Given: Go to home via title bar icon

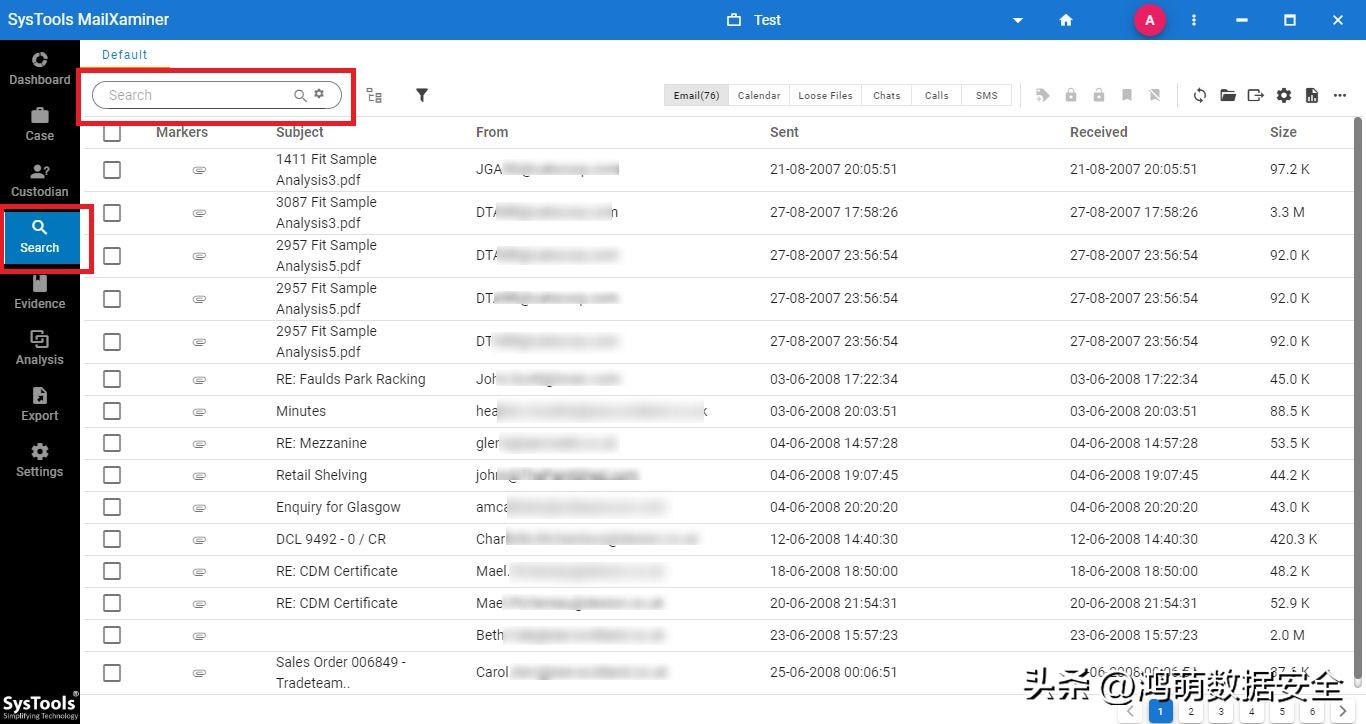Looking at the screenshot, I should (1066, 20).
